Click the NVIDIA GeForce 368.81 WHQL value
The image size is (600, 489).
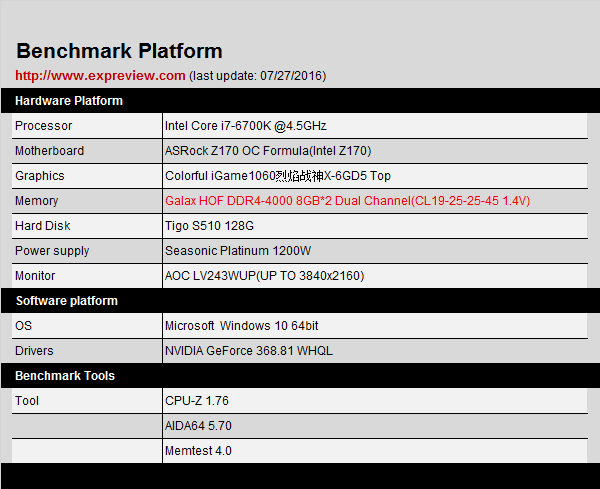[x=249, y=351]
